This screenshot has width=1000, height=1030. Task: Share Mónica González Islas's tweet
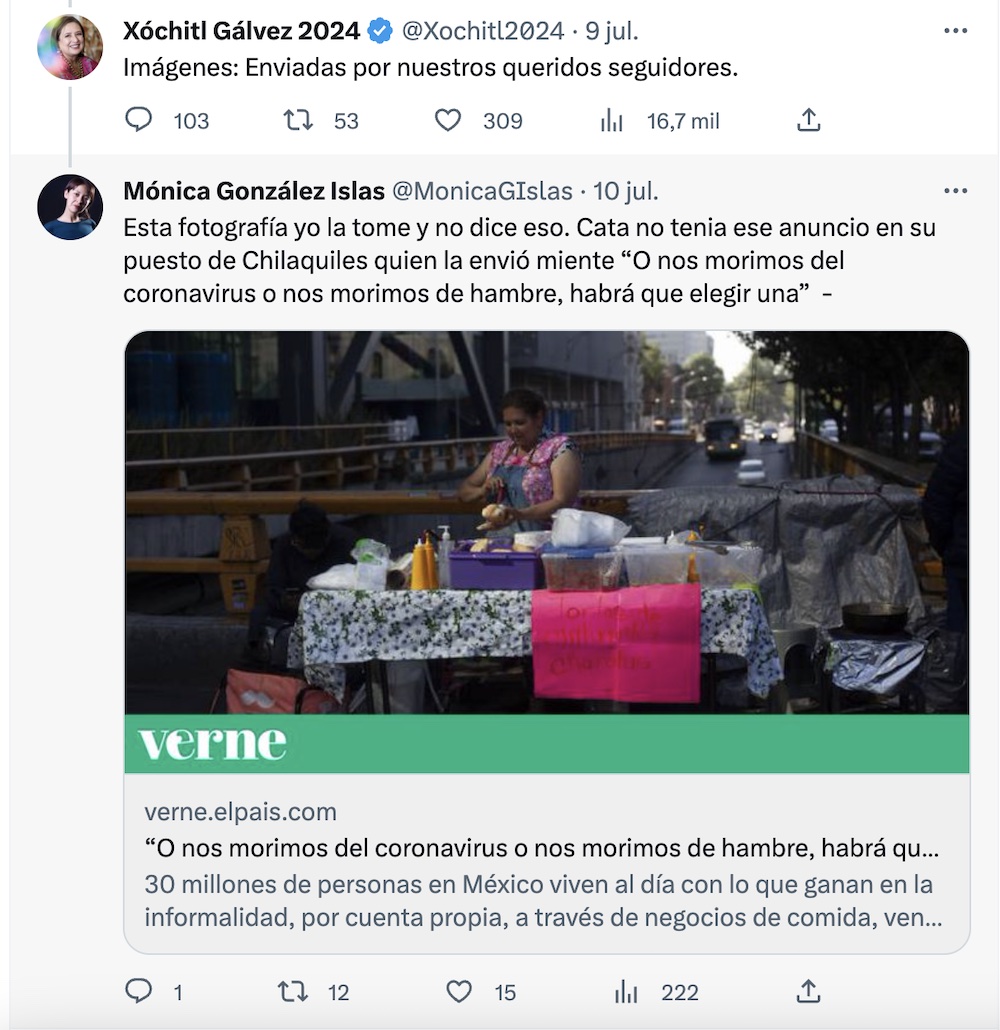click(808, 991)
